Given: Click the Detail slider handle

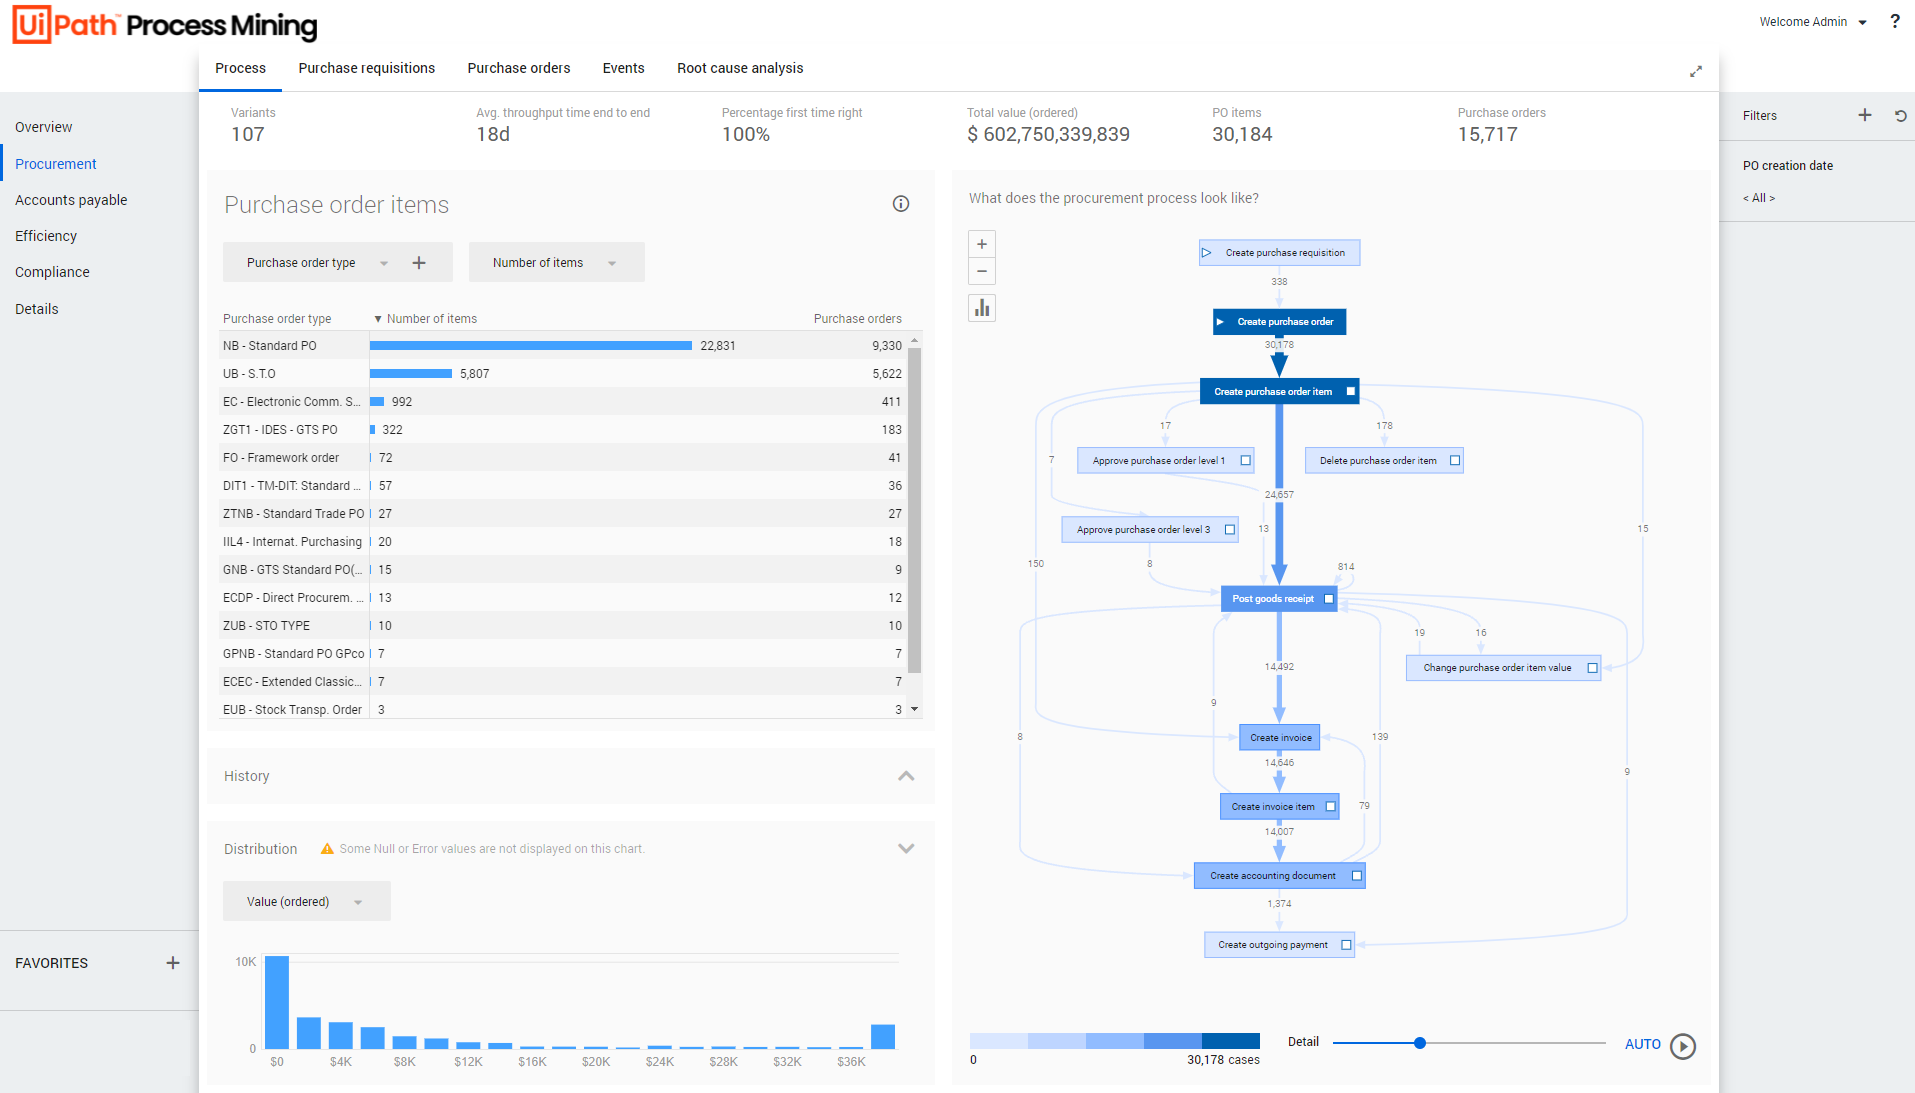Looking at the screenshot, I should [1419, 1043].
